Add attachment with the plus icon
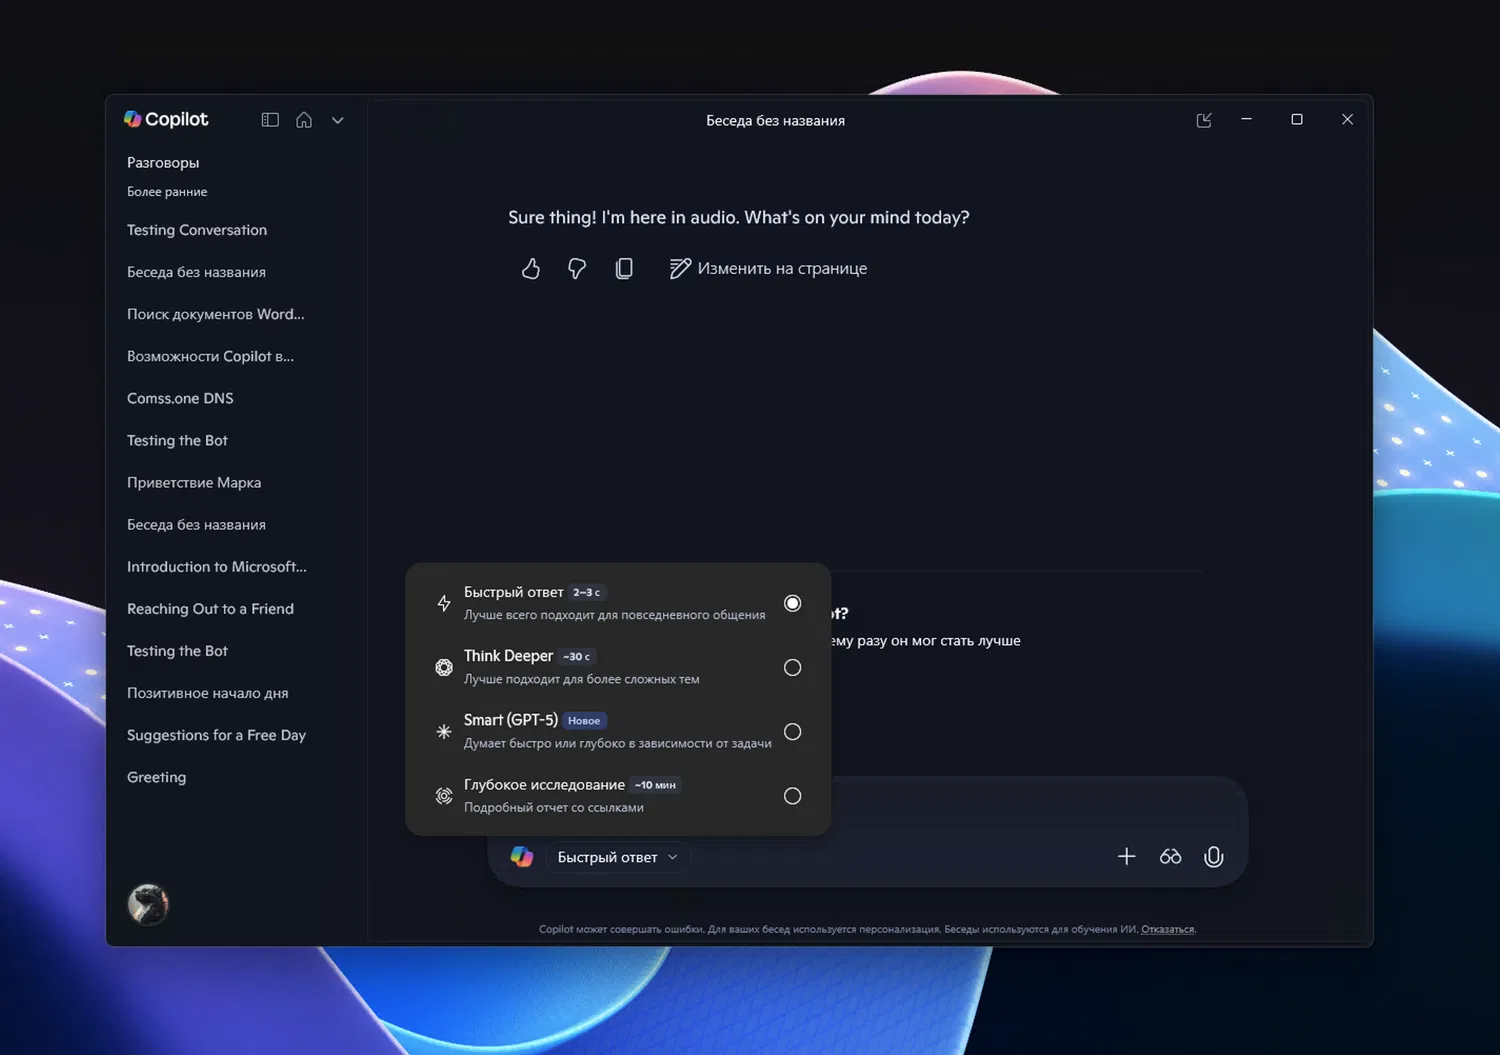 pyautogui.click(x=1126, y=857)
